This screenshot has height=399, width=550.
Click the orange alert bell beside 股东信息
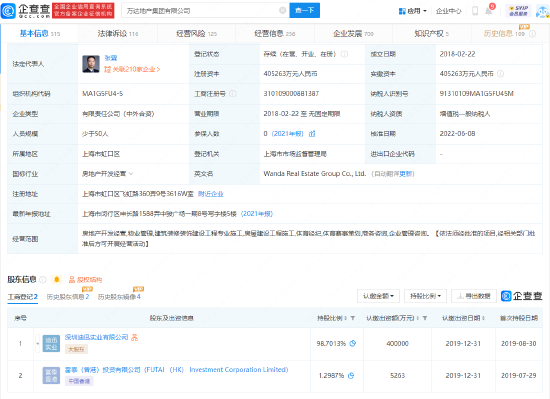56,279
